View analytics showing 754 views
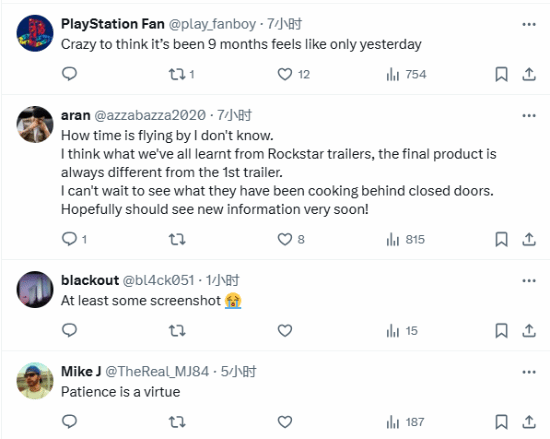The image size is (550, 439). click(x=406, y=74)
